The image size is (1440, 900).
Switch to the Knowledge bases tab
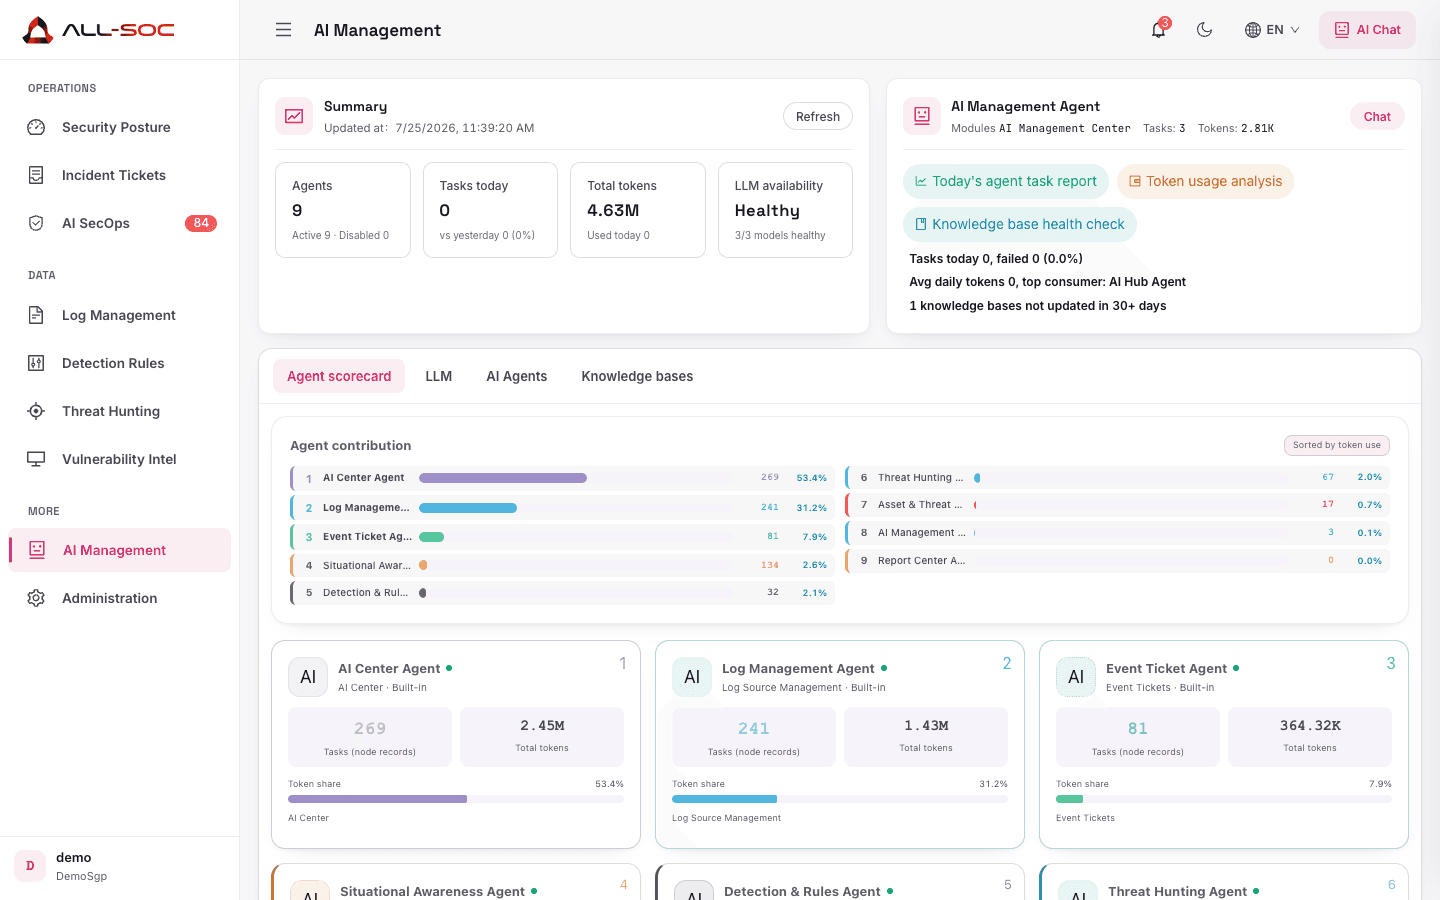pos(637,376)
